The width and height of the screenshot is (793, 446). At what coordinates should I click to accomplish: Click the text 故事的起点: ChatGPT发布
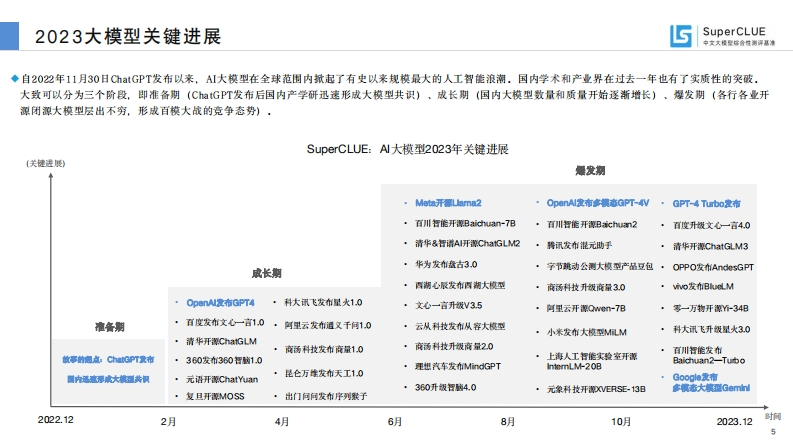click(108, 360)
